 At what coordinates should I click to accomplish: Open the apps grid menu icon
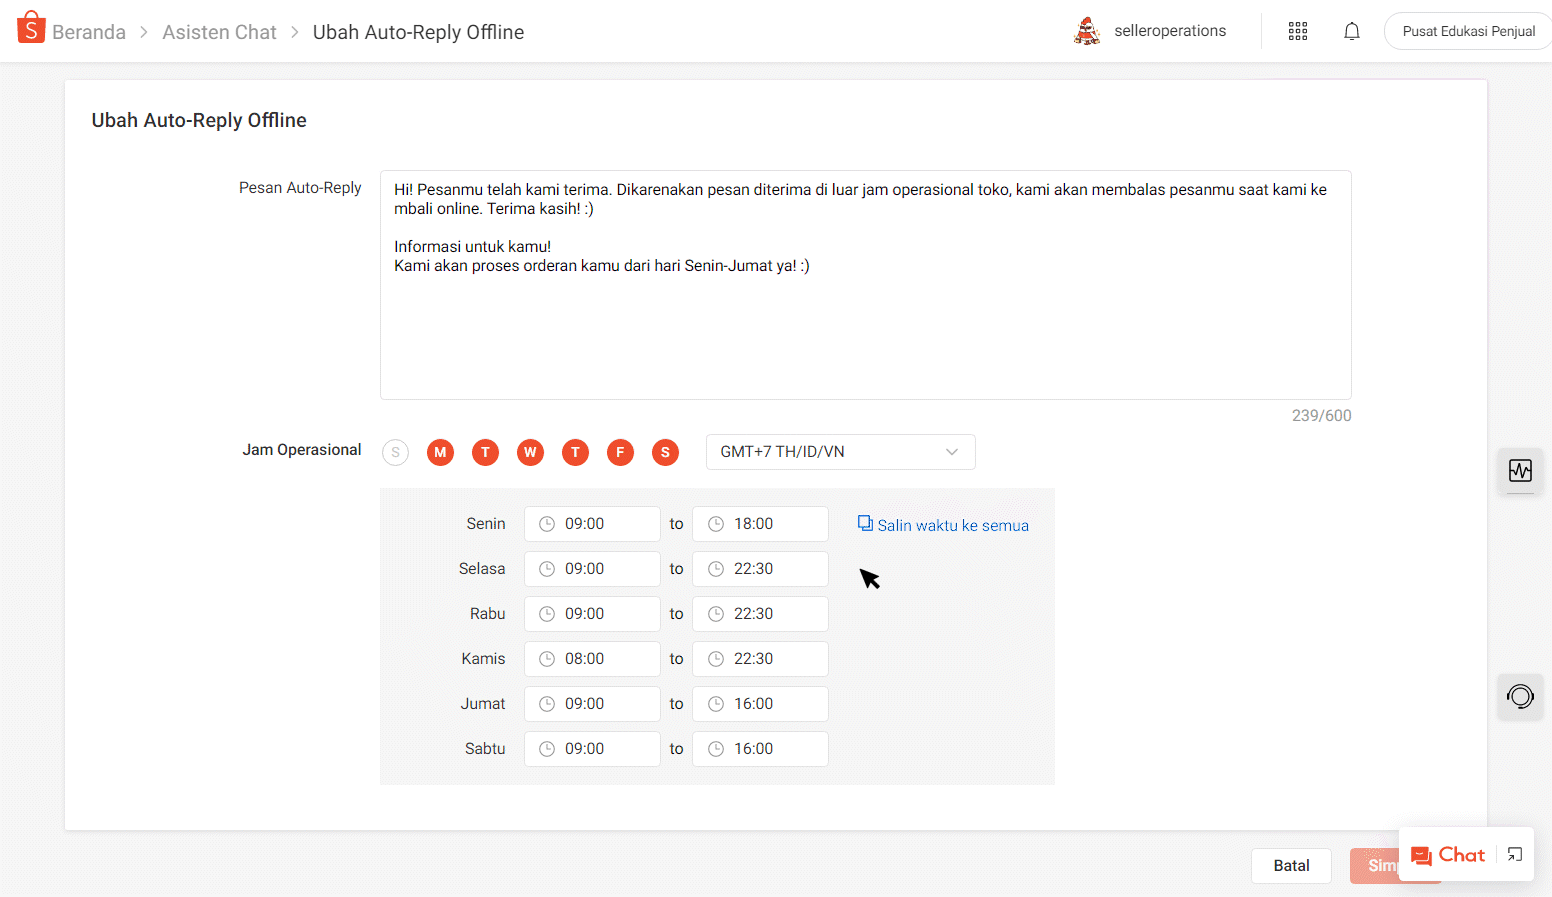coord(1297,31)
